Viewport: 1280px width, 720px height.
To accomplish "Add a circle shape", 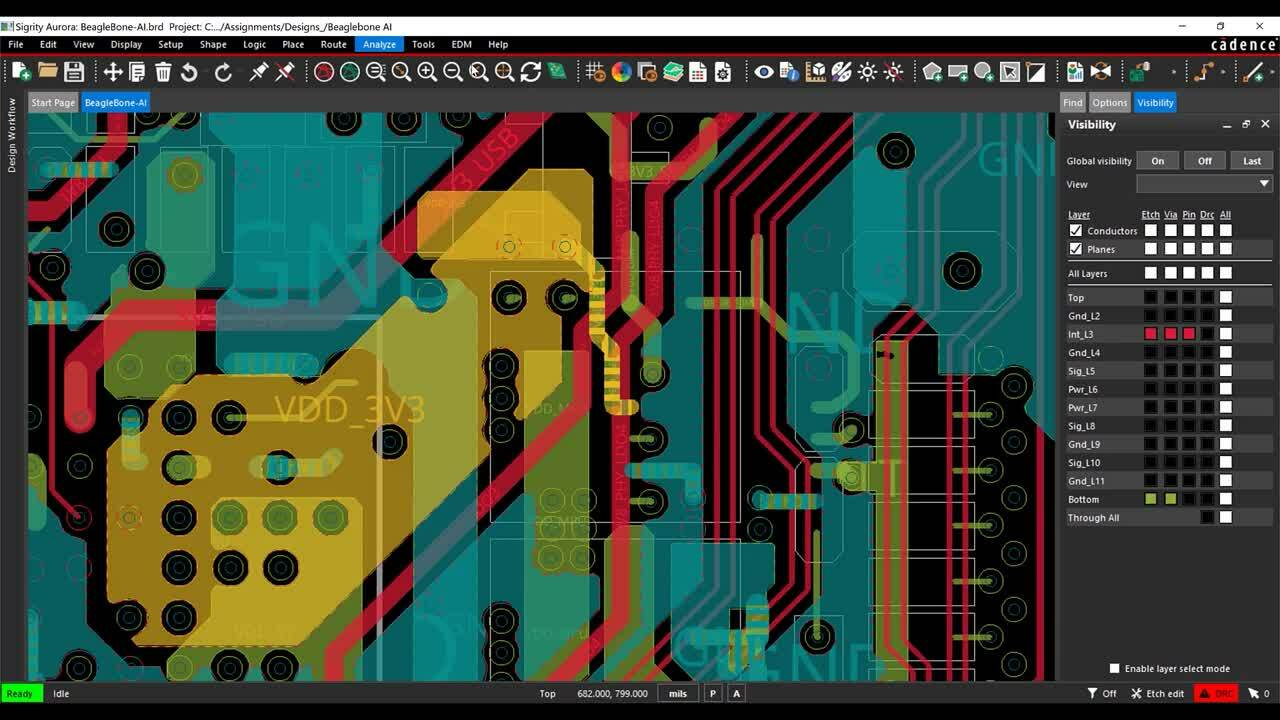I will [x=984, y=71].
